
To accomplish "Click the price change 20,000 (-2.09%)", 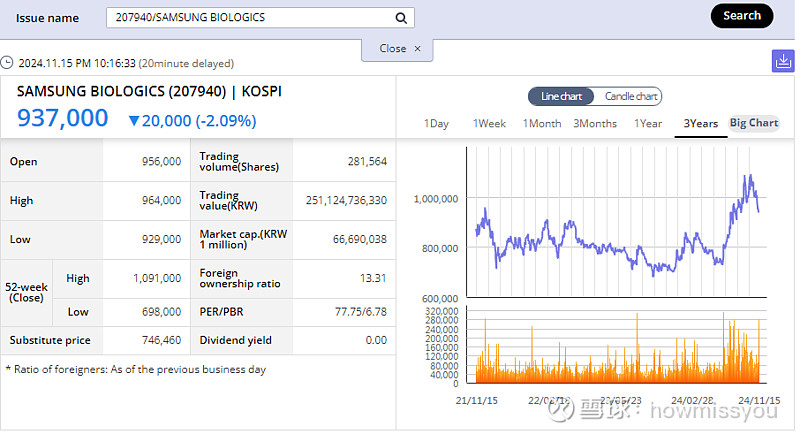I will (193, 121).
